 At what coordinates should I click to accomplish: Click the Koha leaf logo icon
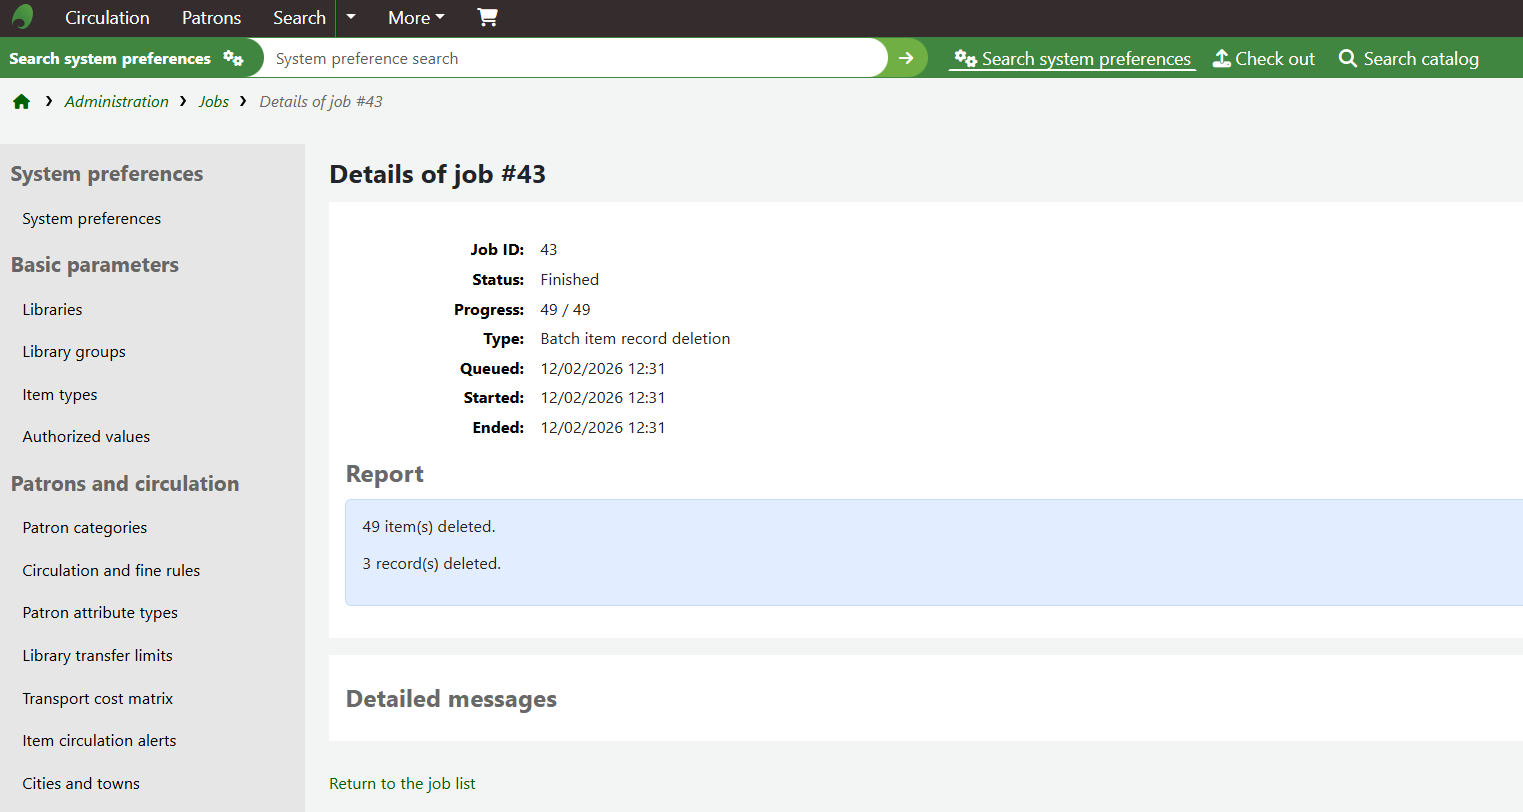tap(22, 17)
